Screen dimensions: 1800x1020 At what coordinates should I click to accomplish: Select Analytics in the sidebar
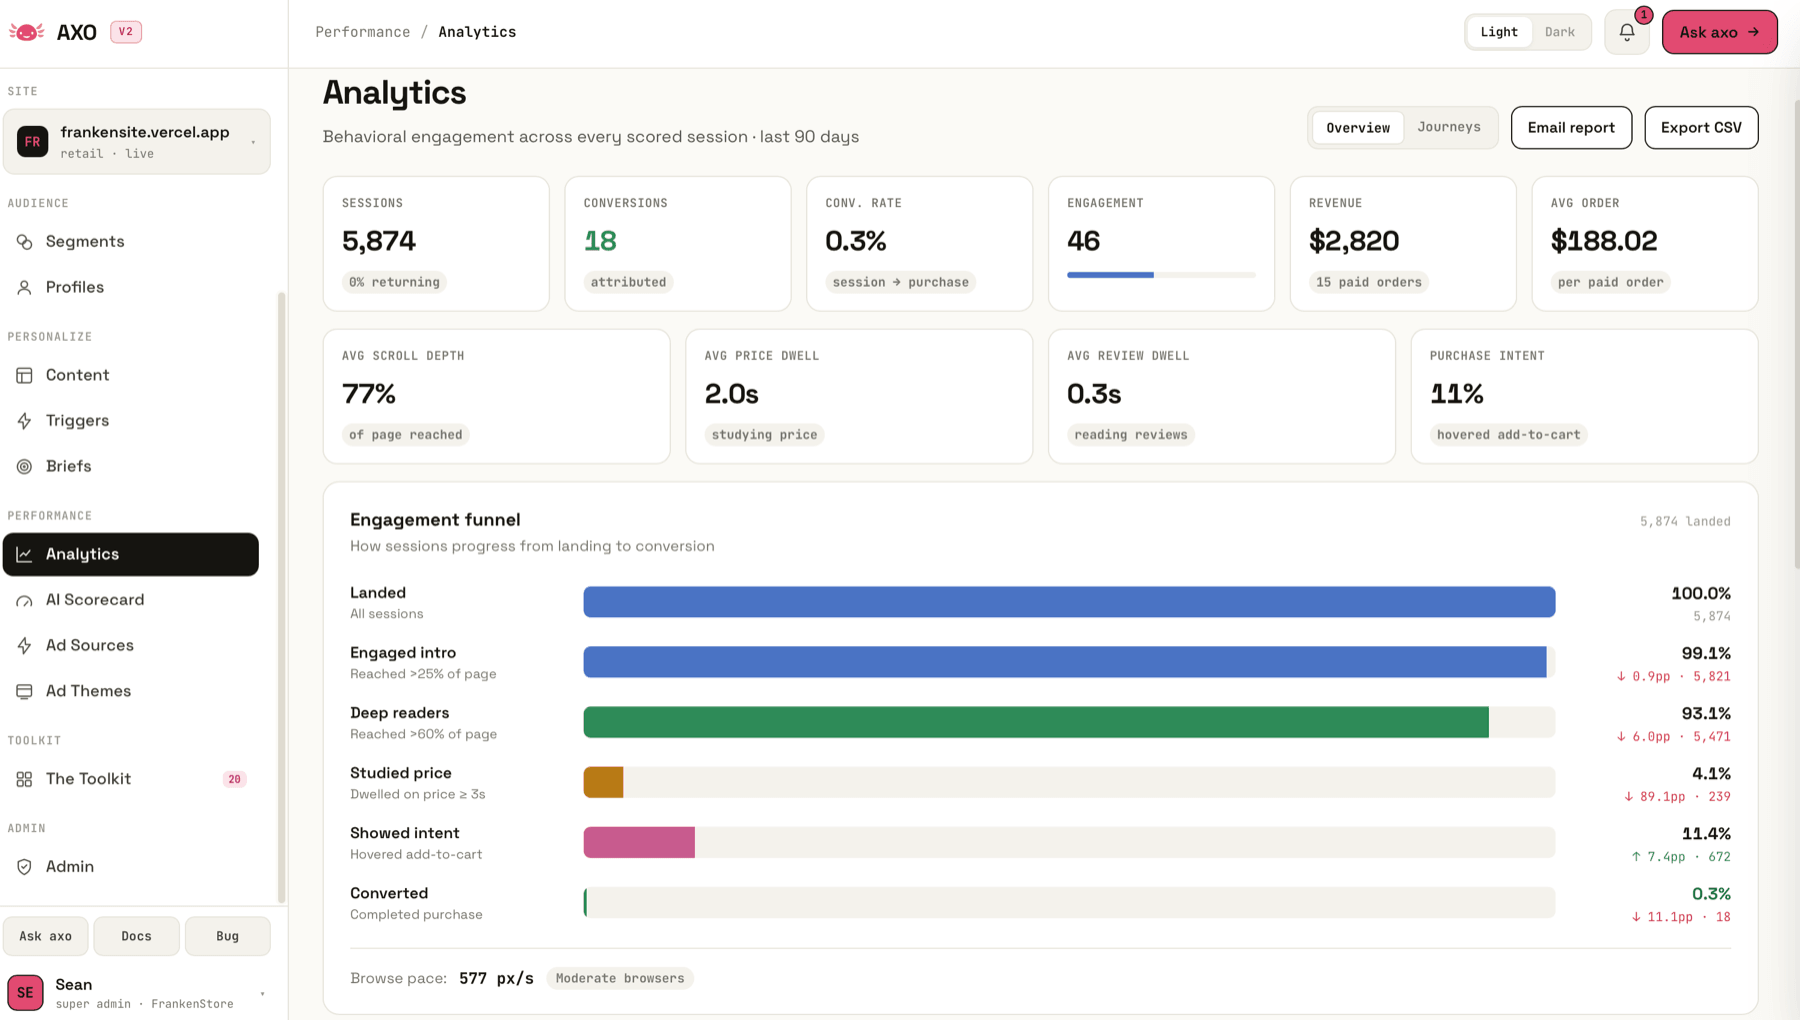tap(131, 555)
